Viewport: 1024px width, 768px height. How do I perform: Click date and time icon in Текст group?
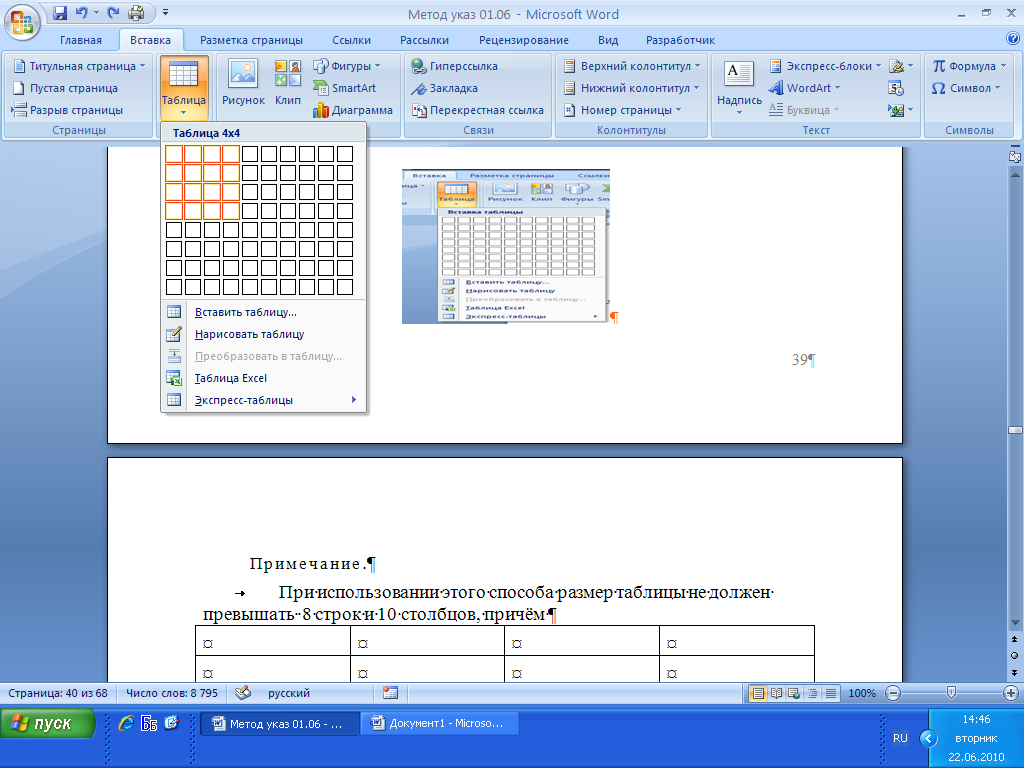(x=896, y=88)
